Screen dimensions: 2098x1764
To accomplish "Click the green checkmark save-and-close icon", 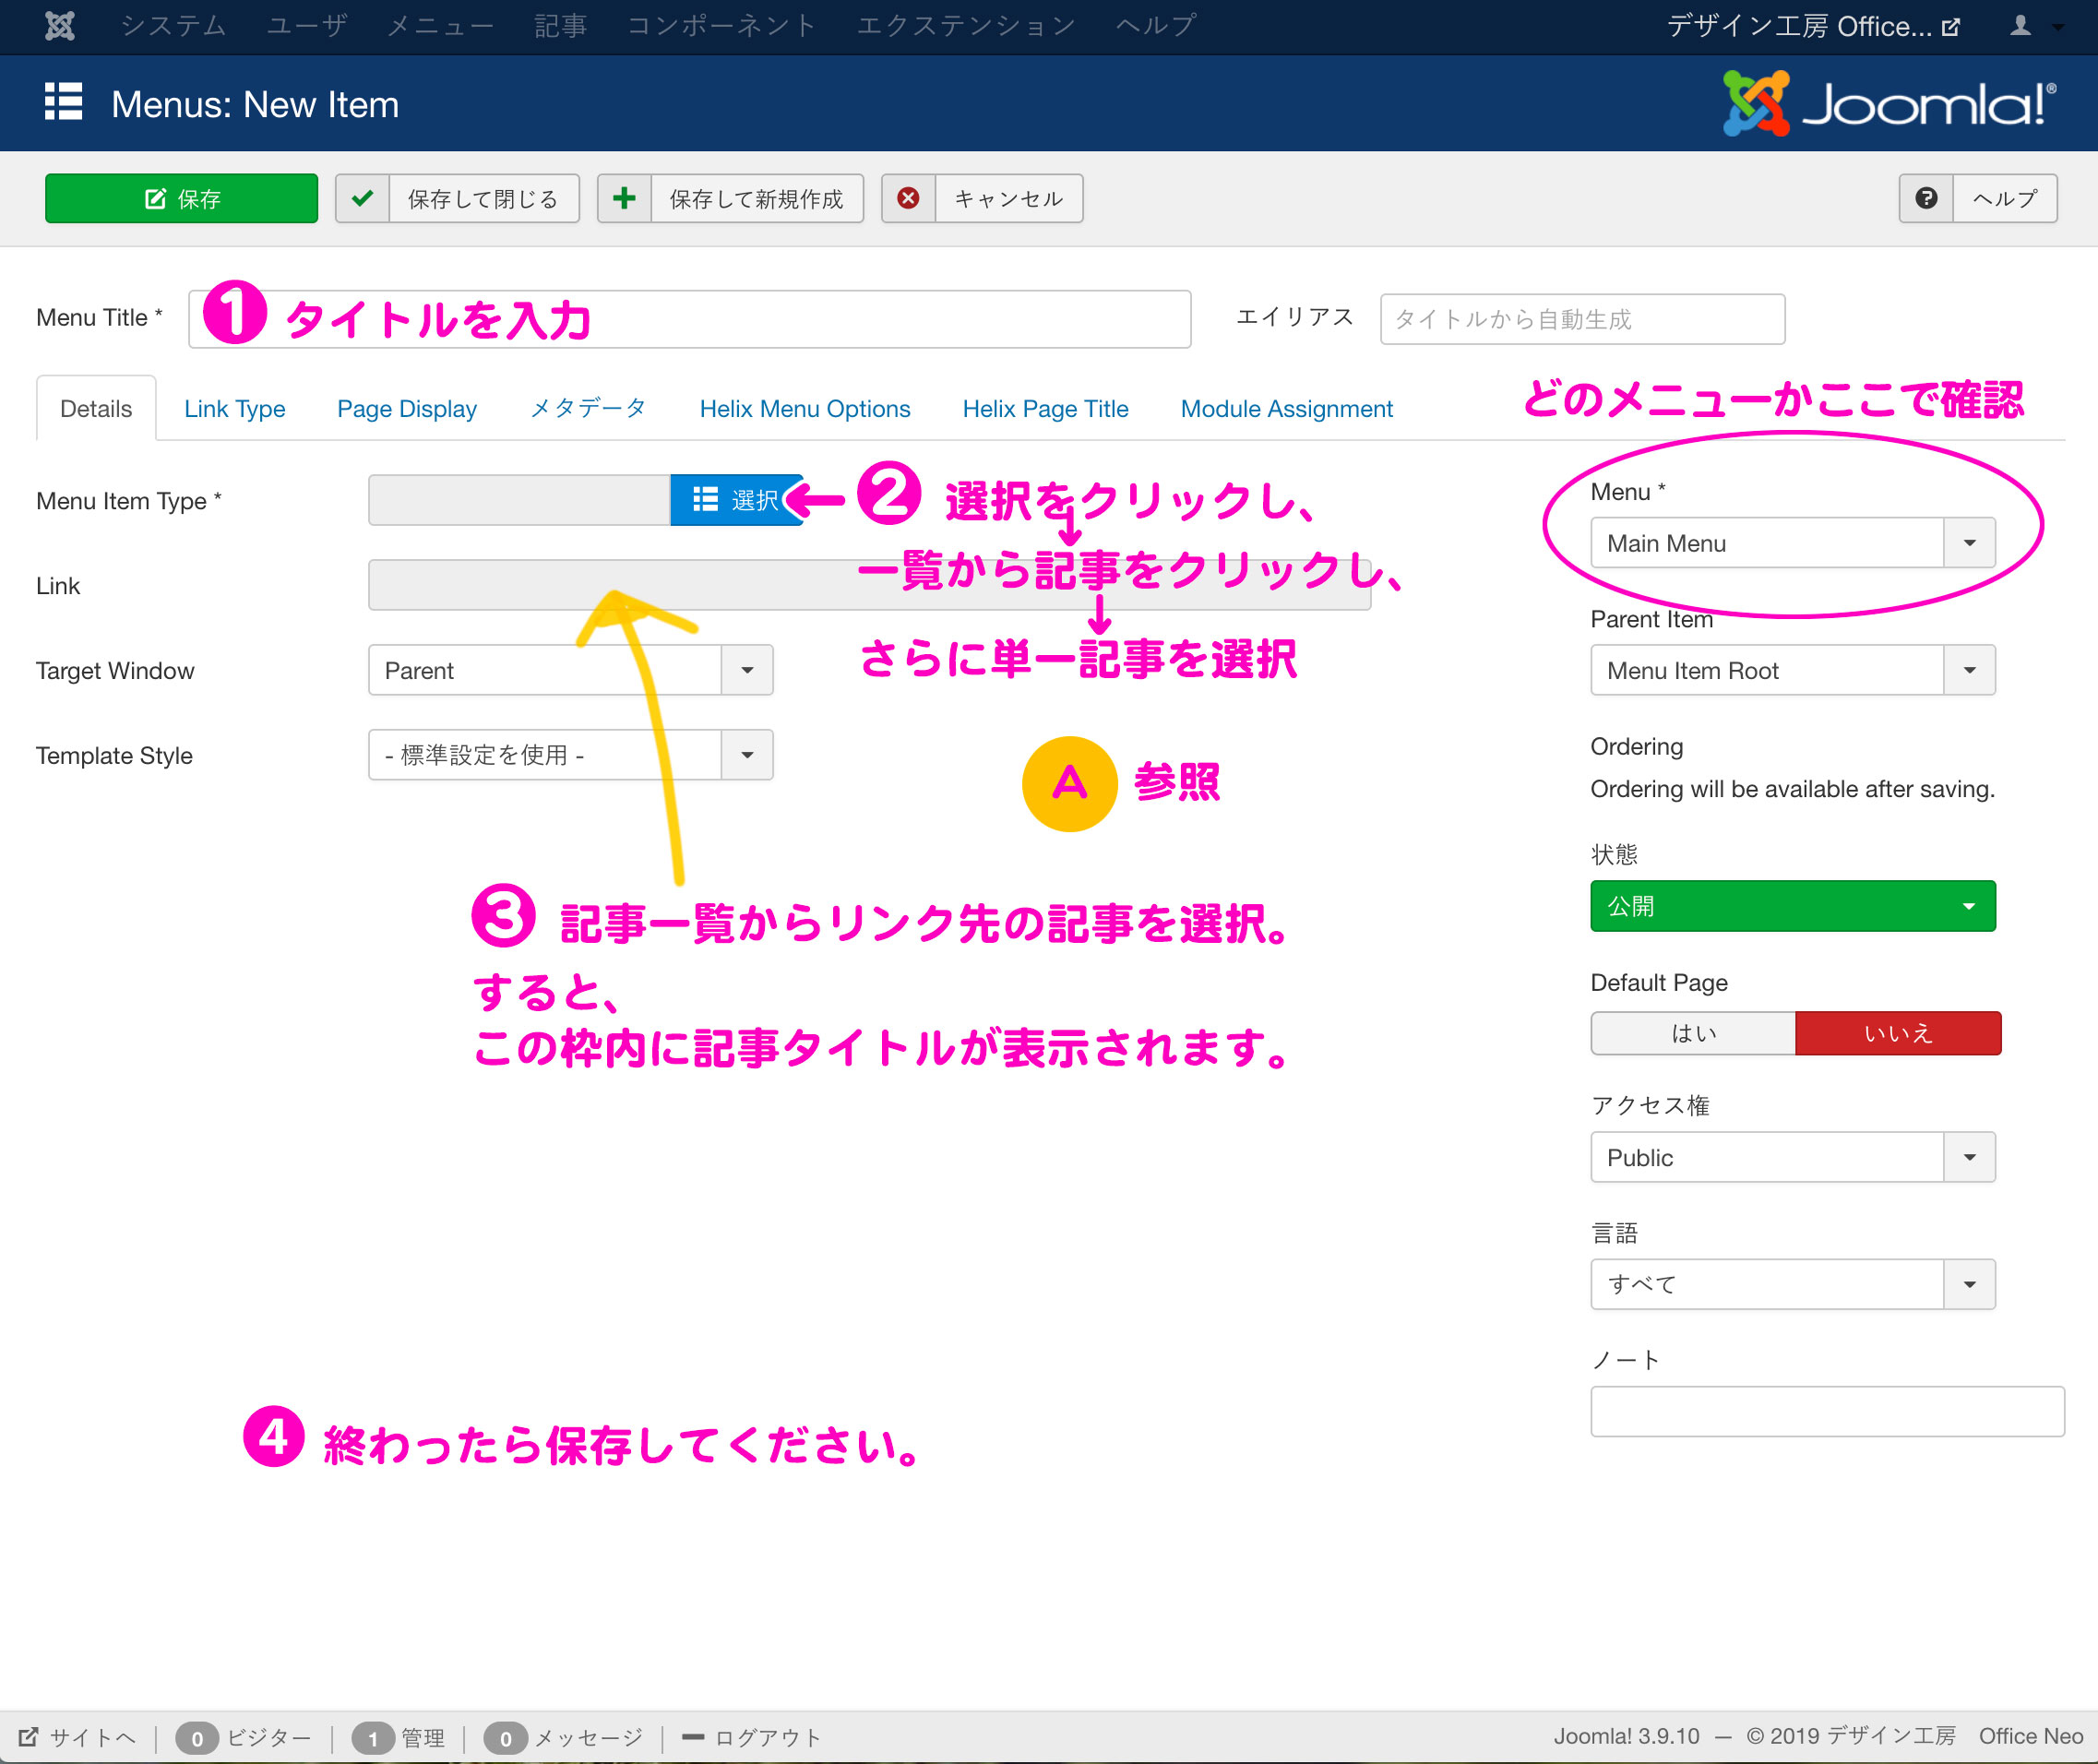I will (x=363, y=198).
